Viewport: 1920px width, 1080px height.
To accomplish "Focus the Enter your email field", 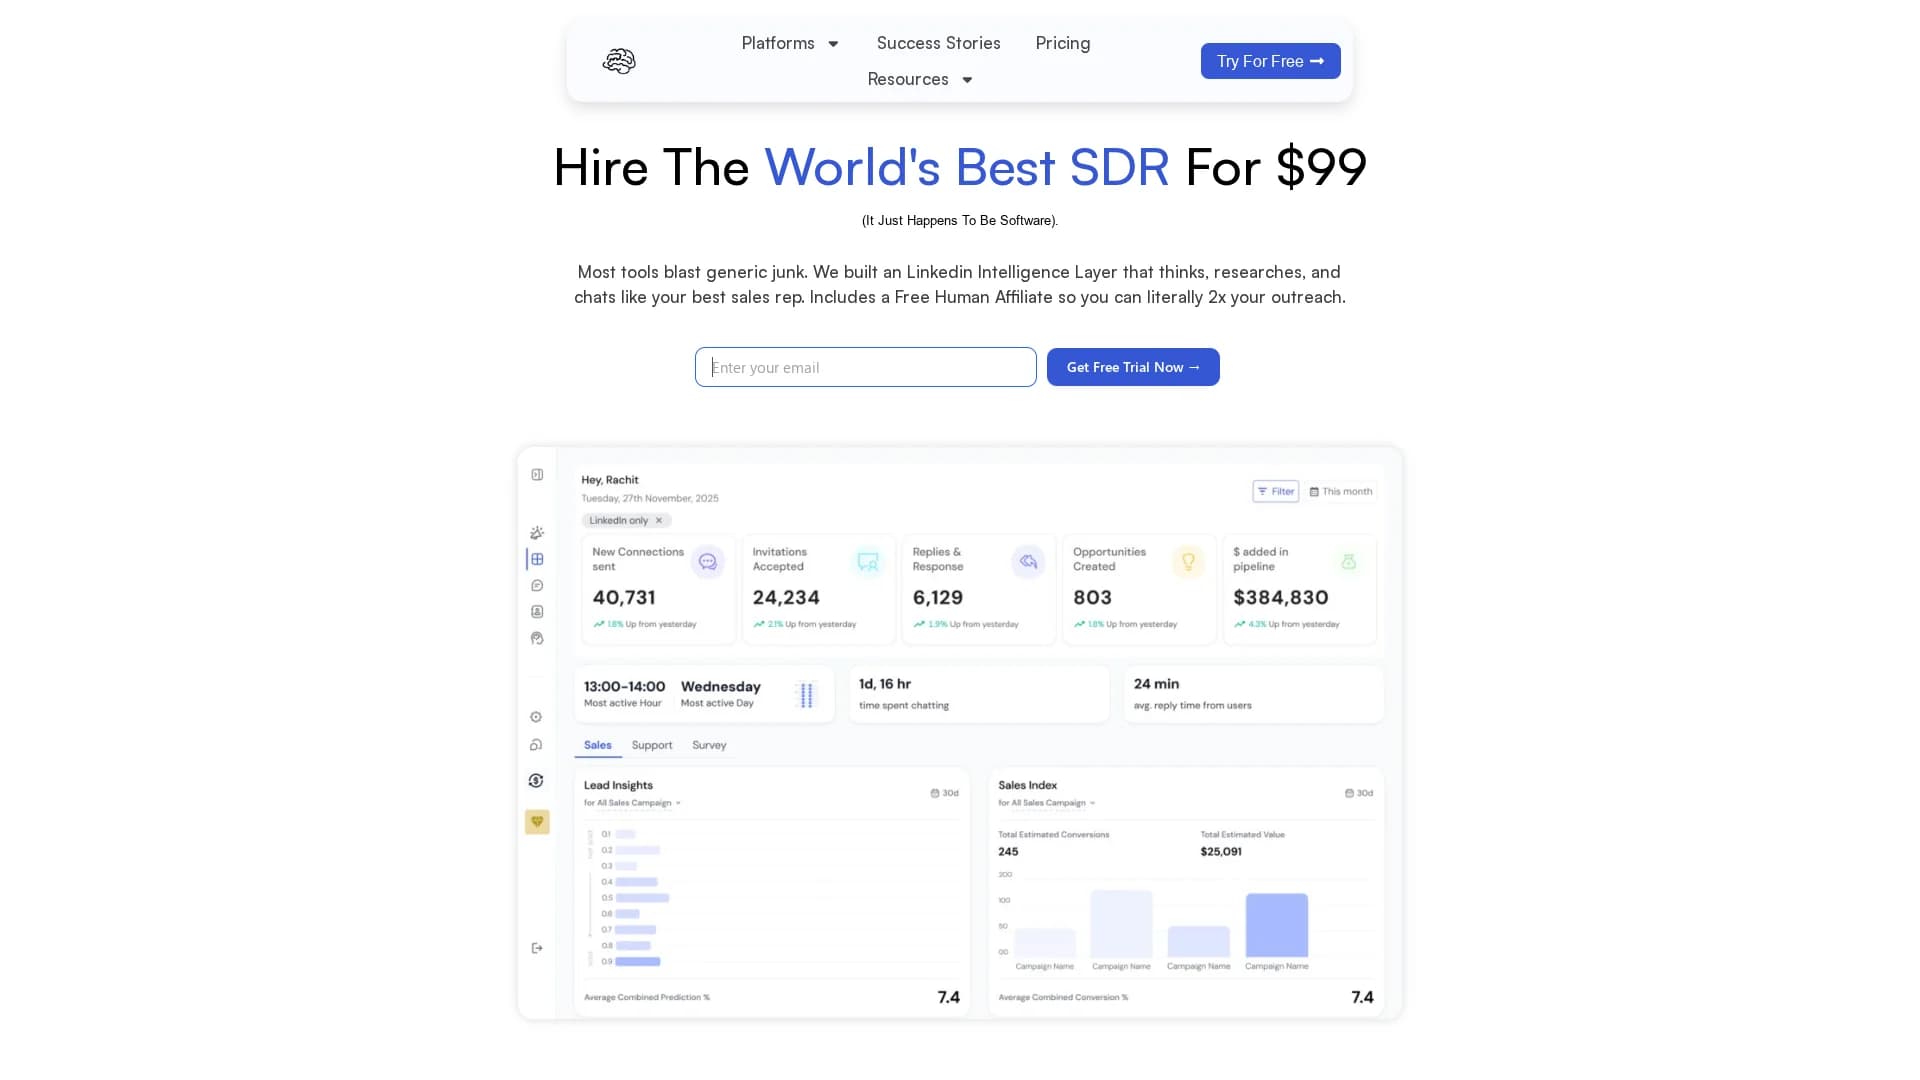I will point(866,367).
